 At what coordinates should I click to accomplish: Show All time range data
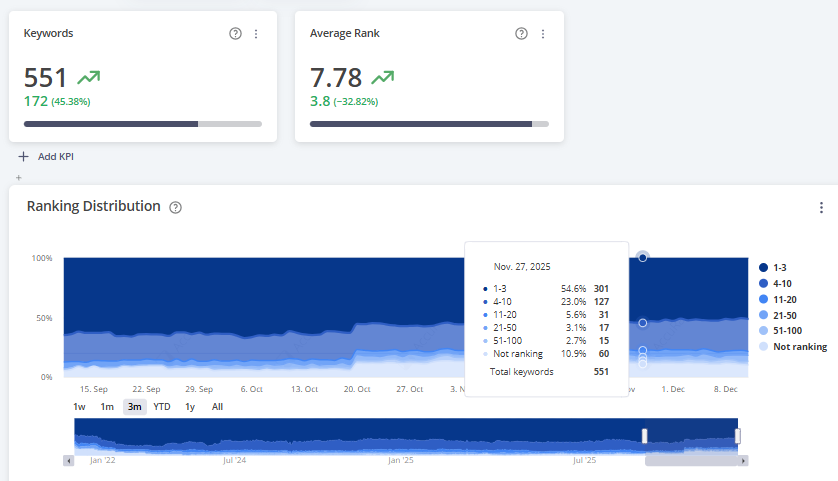(x=217, y=407)
